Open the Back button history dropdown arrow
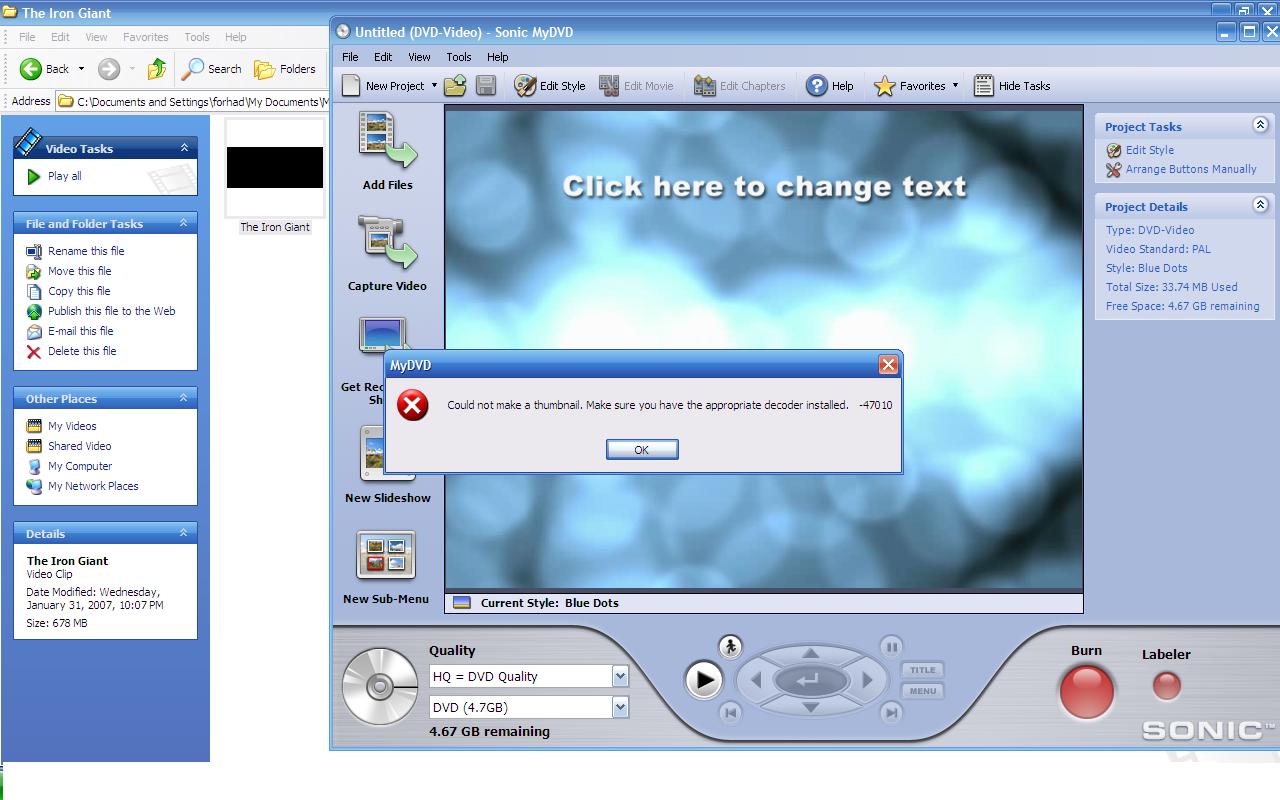 82,69
